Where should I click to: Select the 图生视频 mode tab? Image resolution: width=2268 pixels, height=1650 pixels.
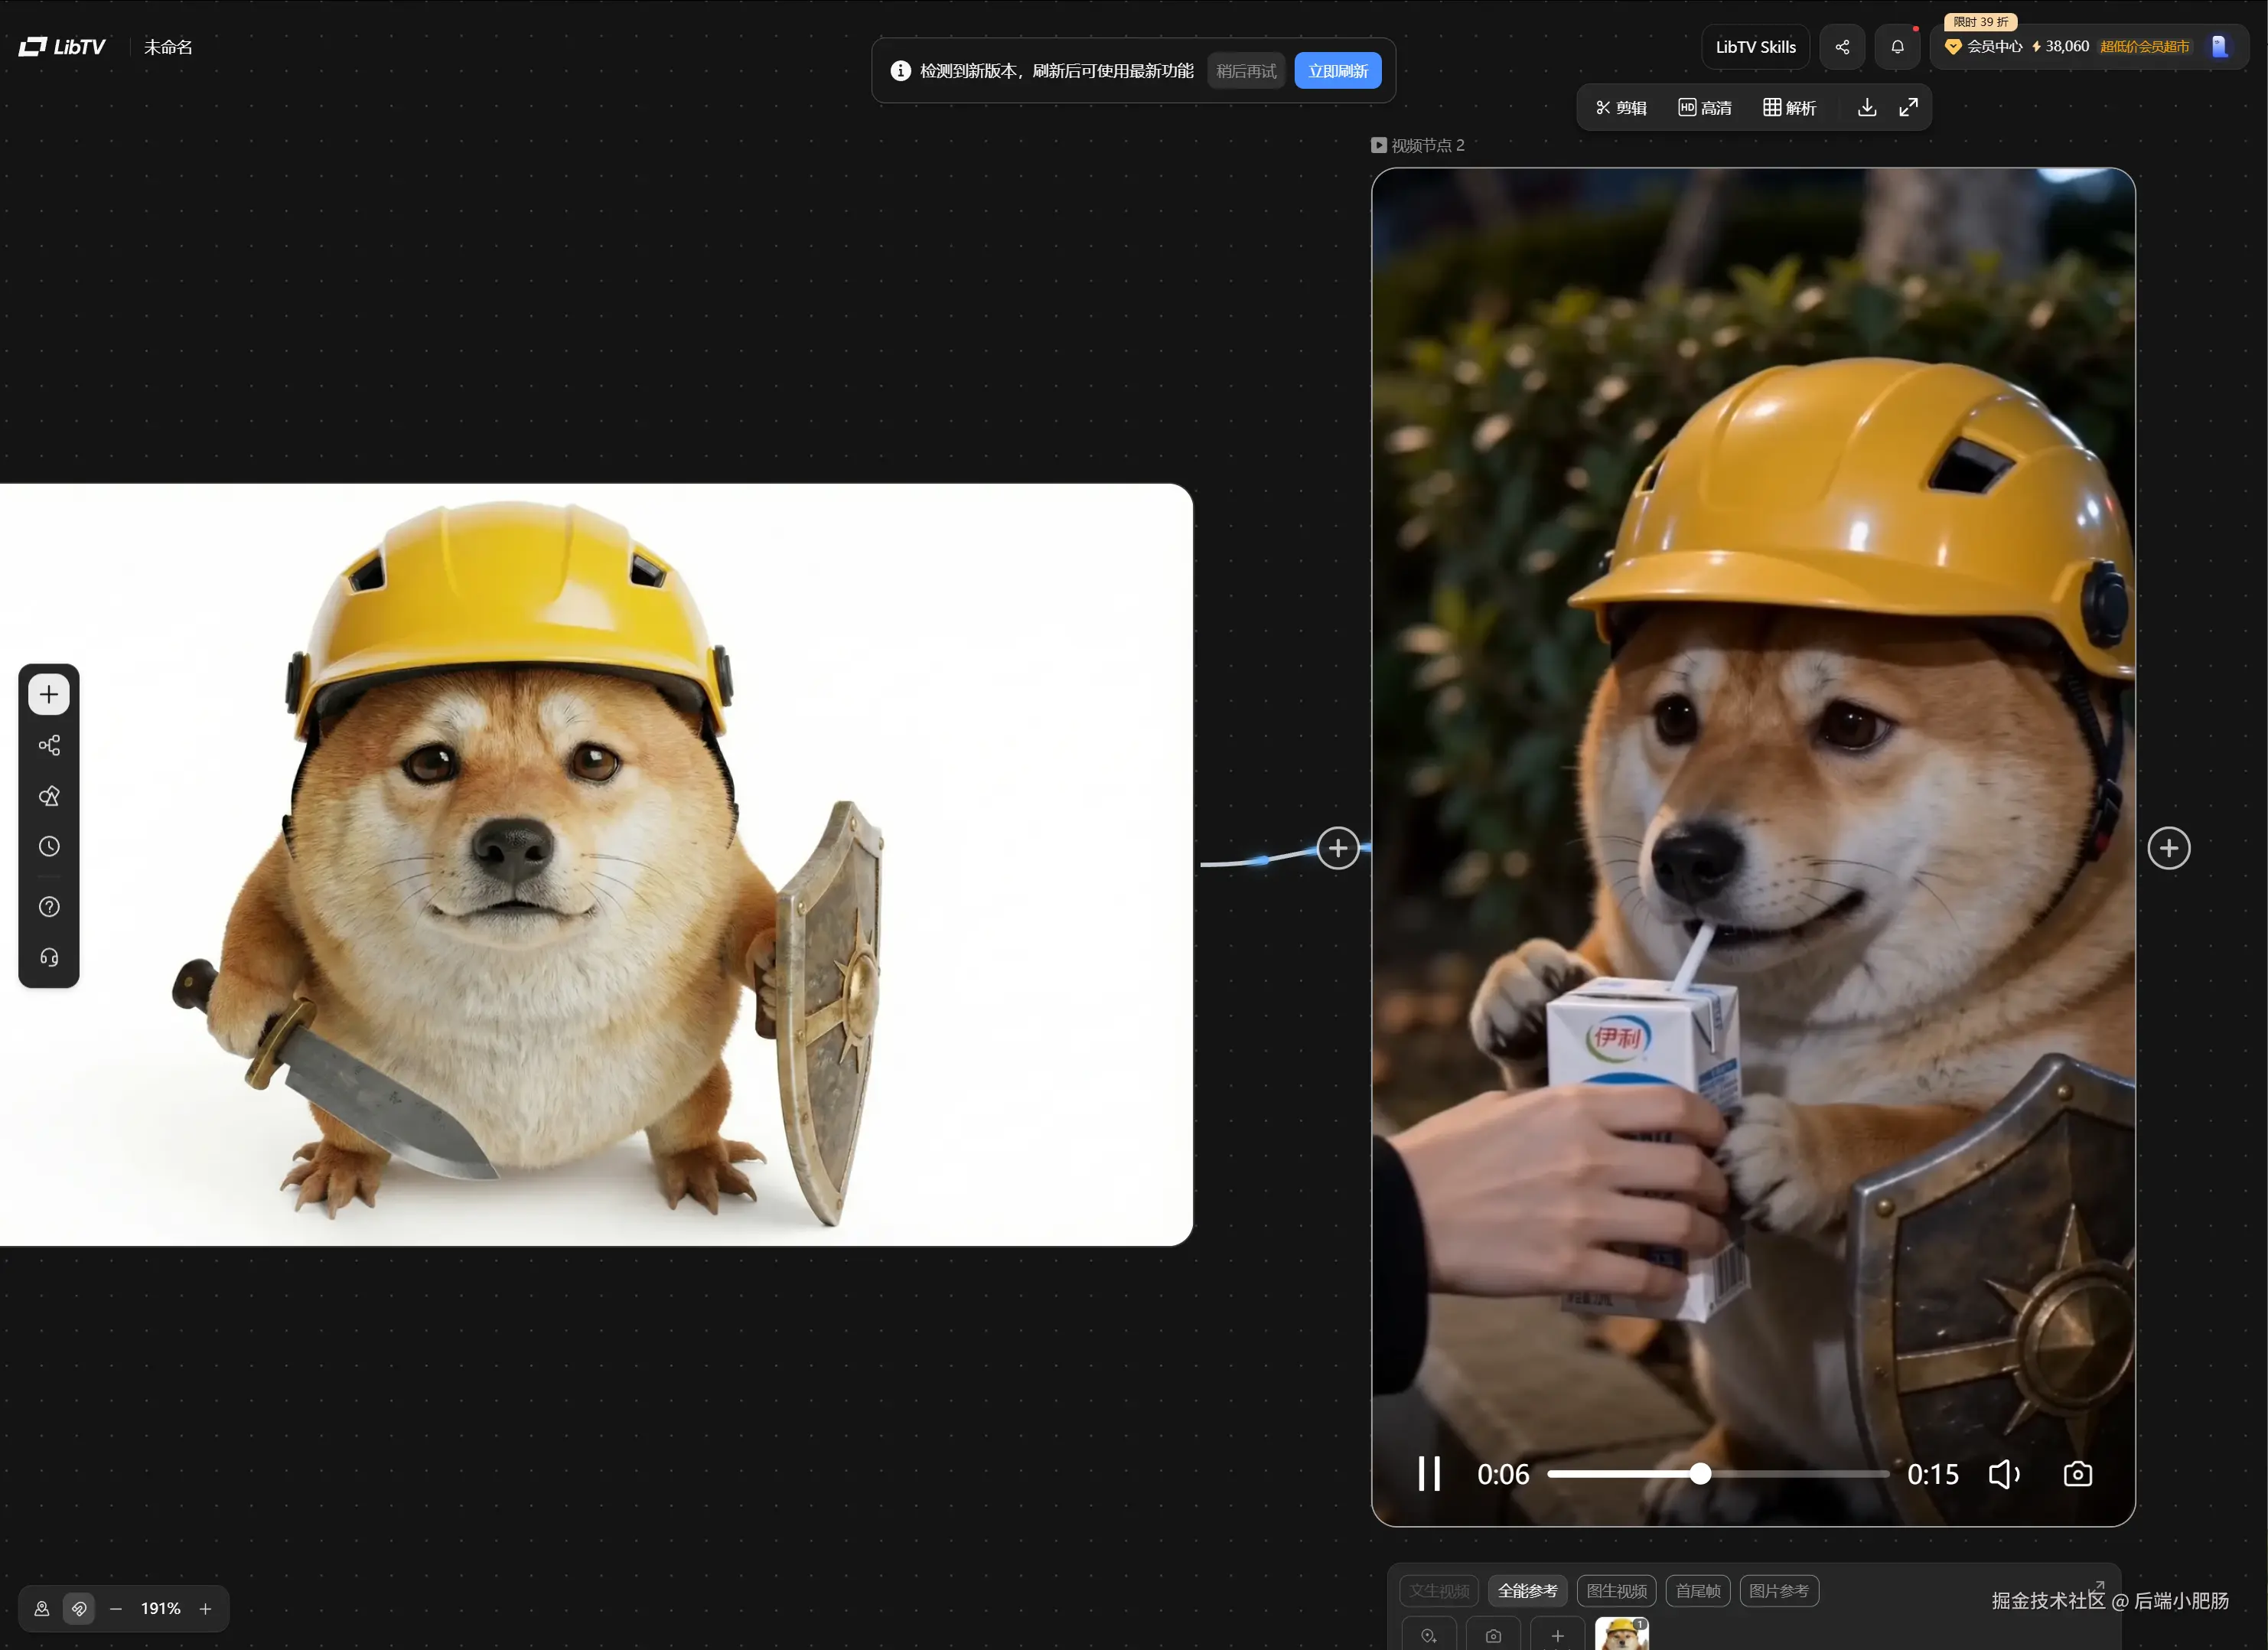pos(1616,1591)
